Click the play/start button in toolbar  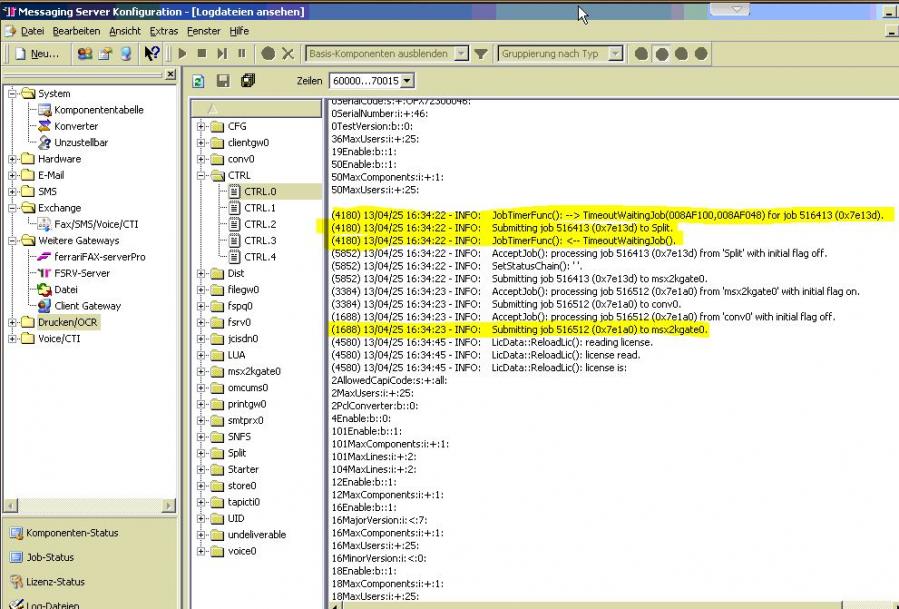[x=182, y=54]
